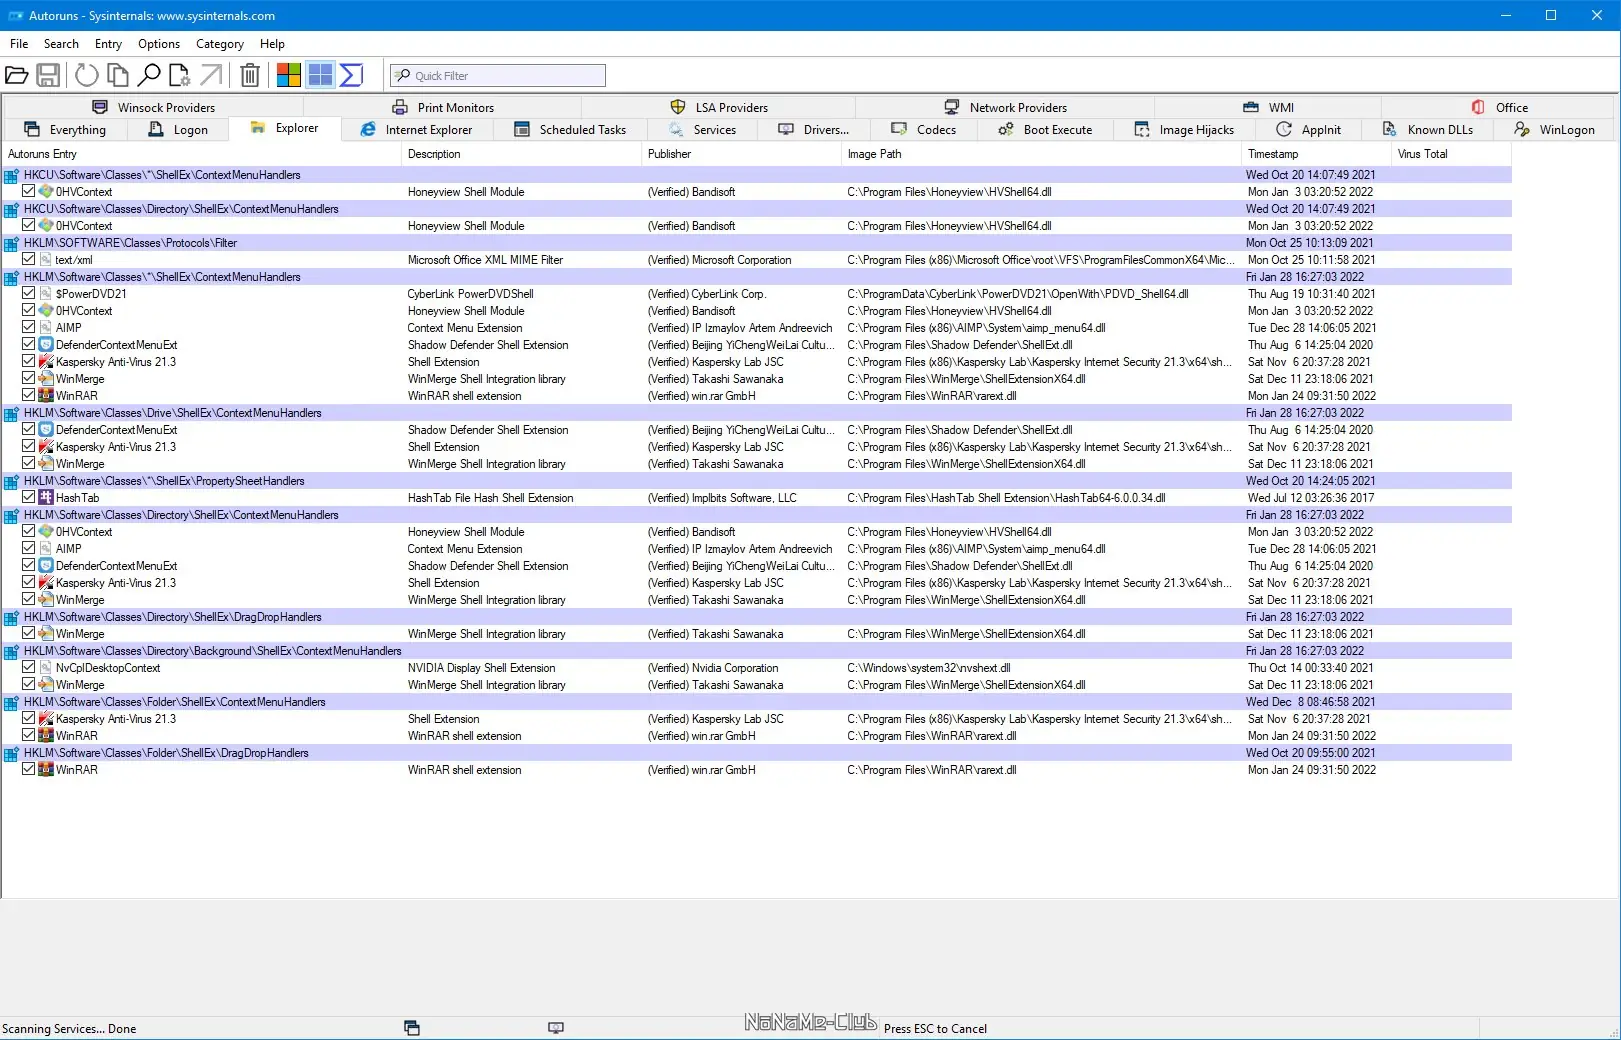Viewport: 1621px width, 1040px height.
Task: Click the file icon beside $PowerDVD21
Action: point(46,294)
